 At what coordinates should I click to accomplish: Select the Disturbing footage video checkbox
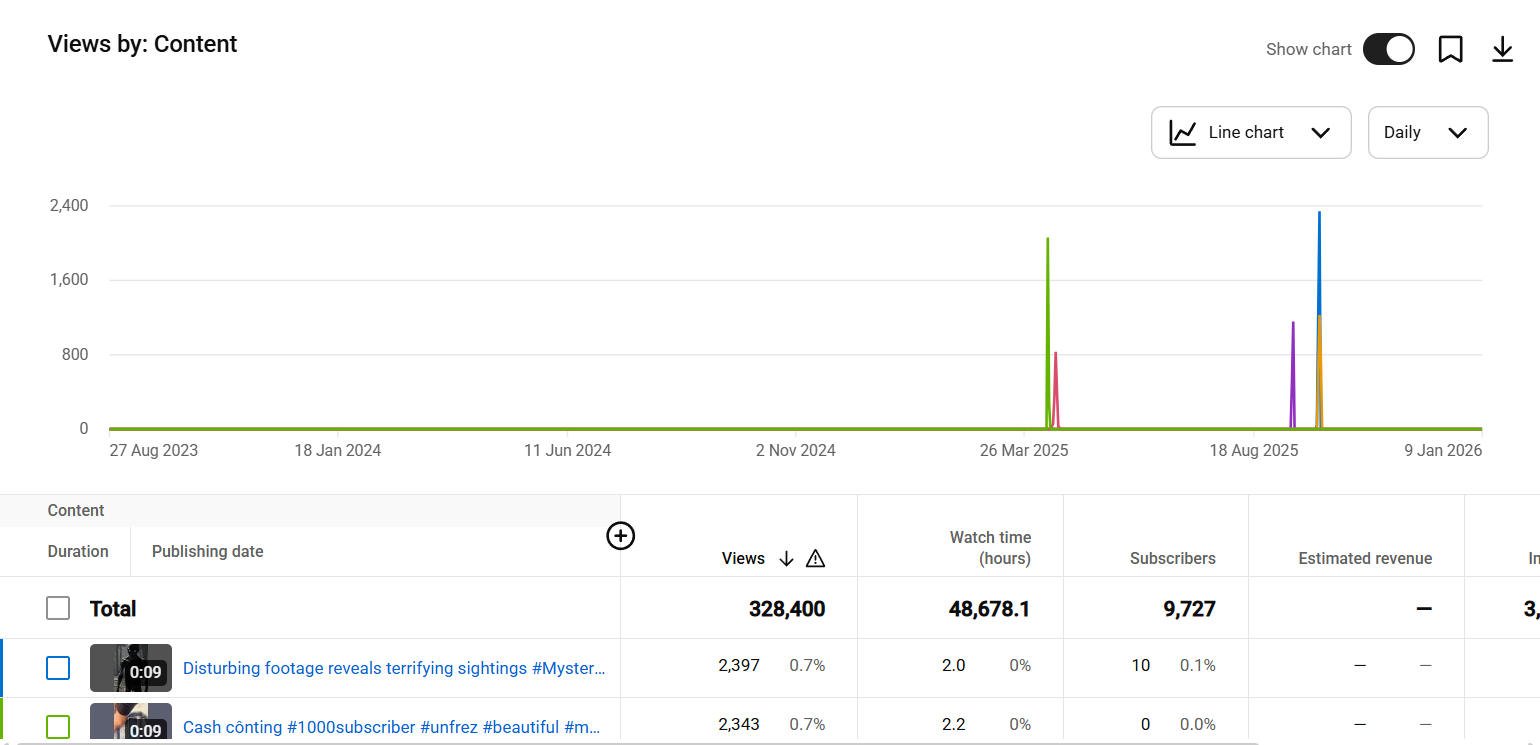tap(58, 668)
